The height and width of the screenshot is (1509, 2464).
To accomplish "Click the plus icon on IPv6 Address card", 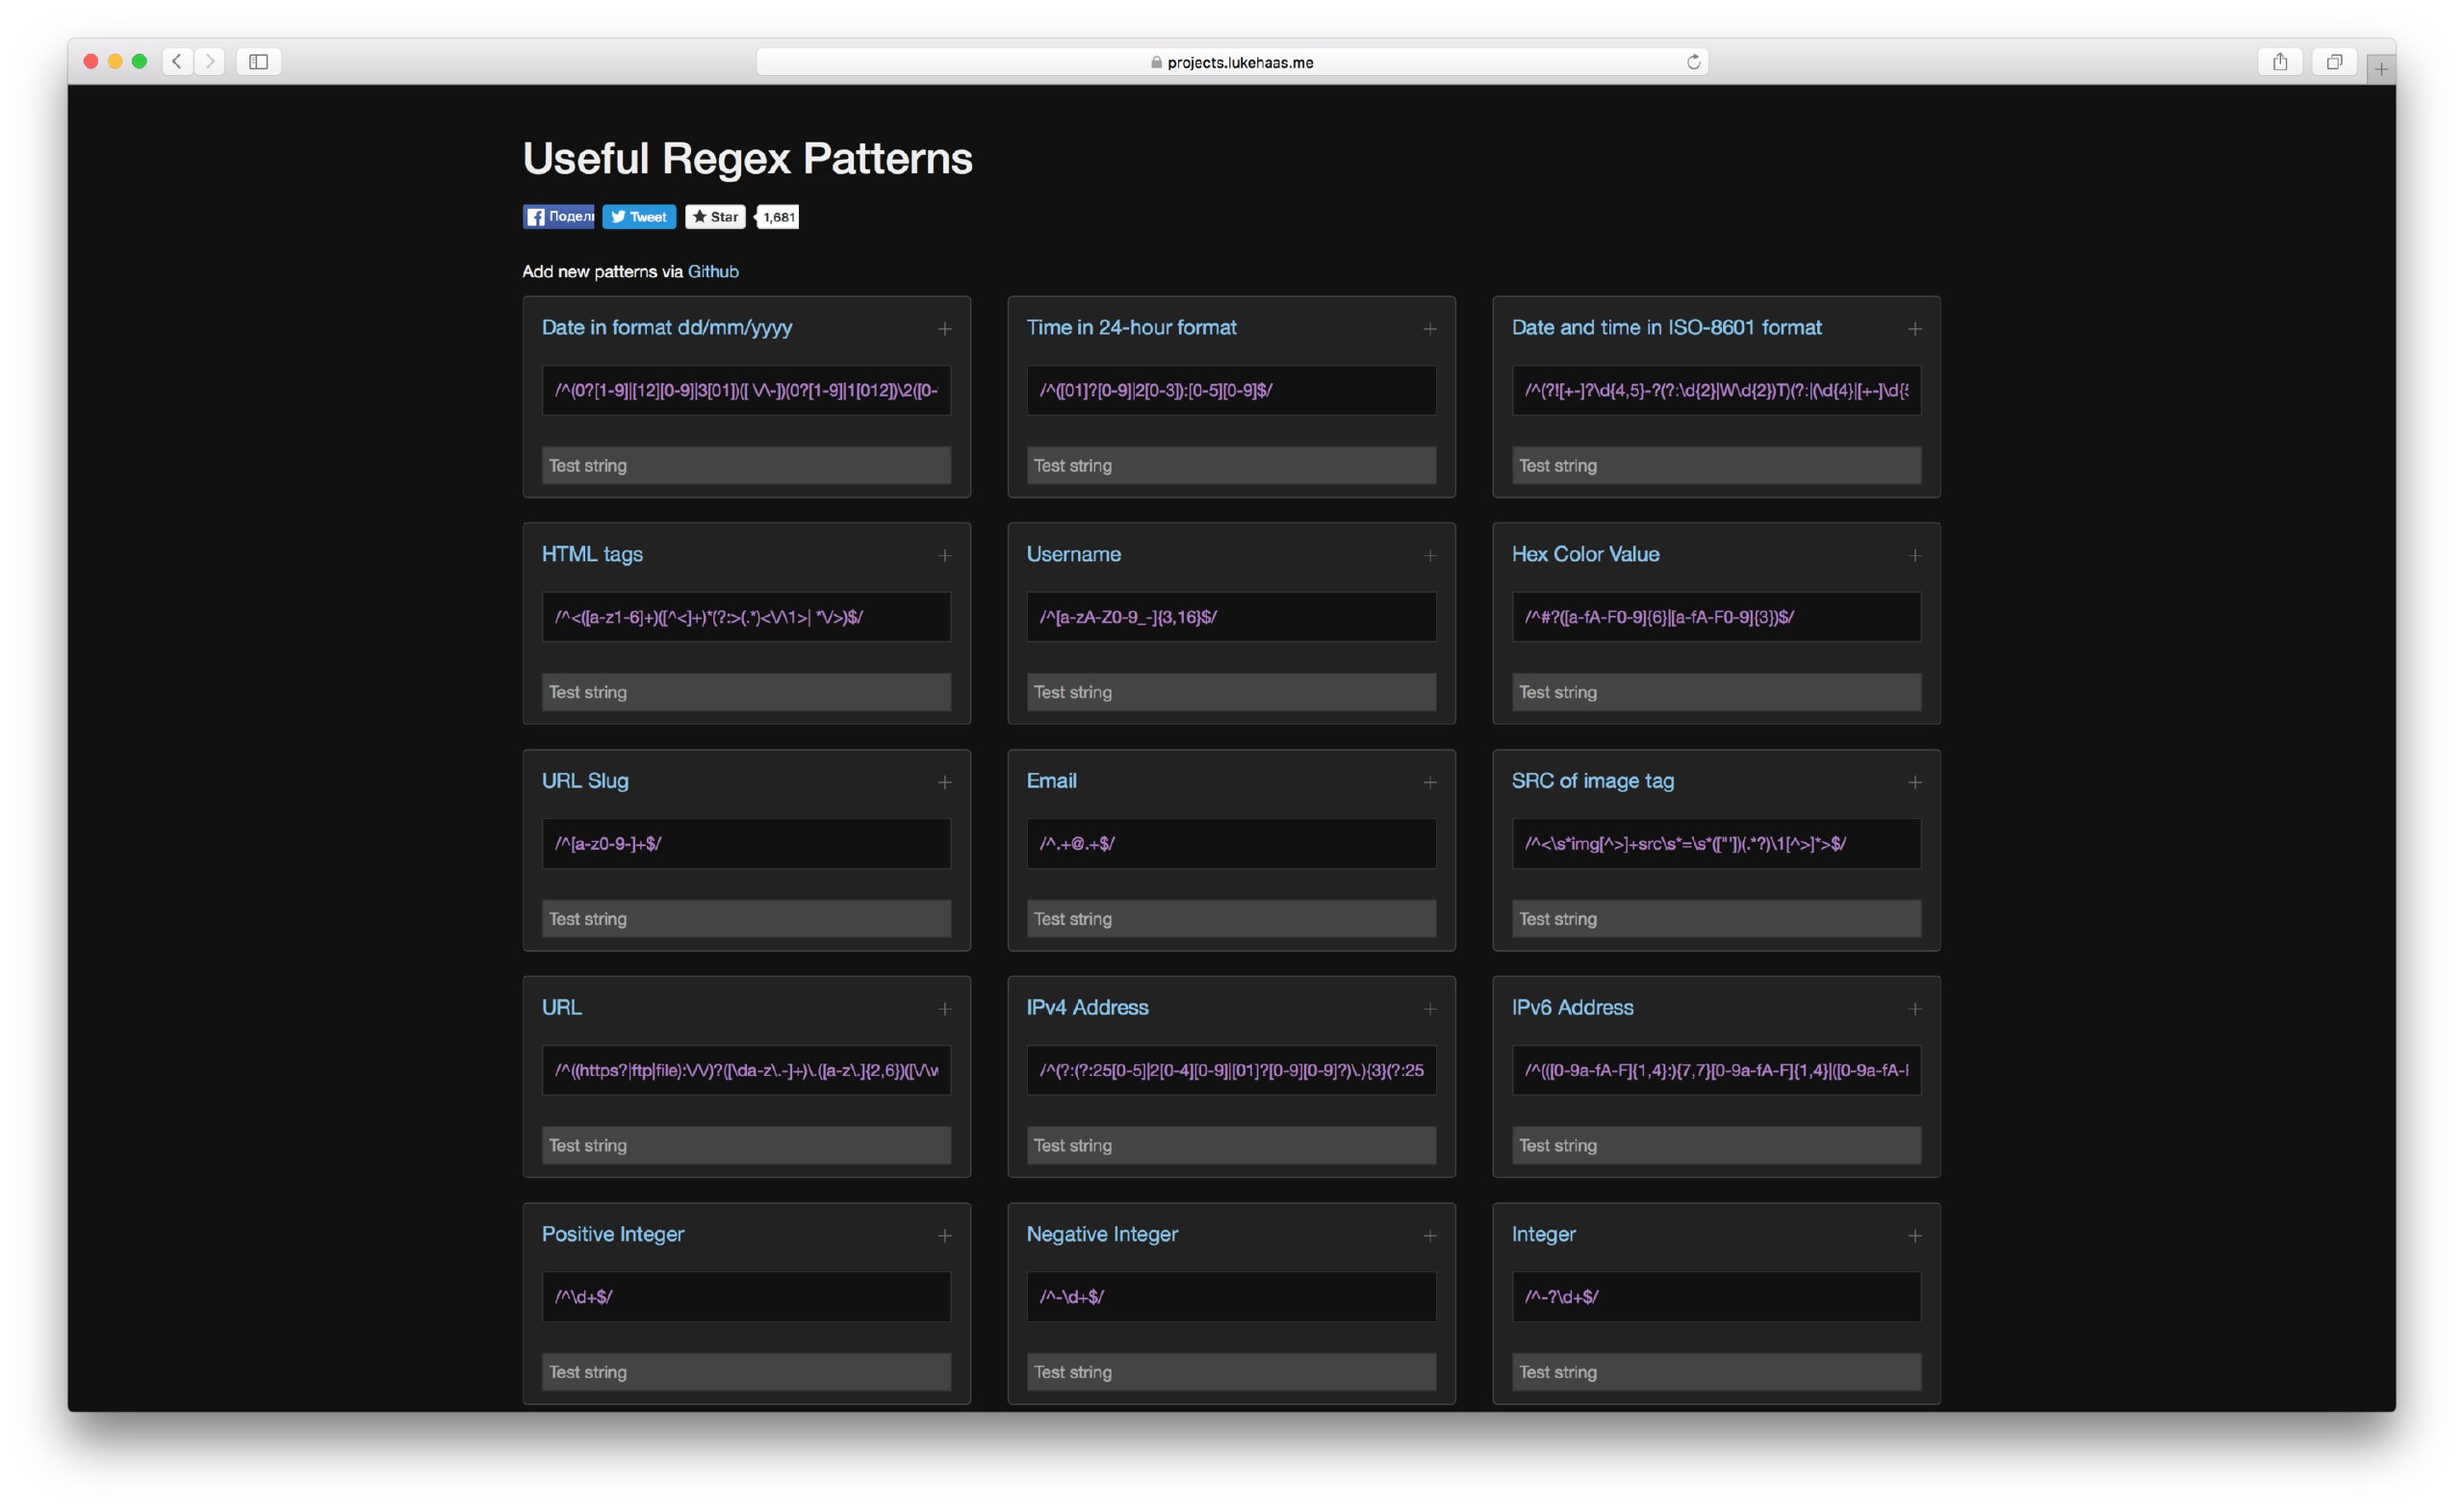I will pos(1914,1009).
